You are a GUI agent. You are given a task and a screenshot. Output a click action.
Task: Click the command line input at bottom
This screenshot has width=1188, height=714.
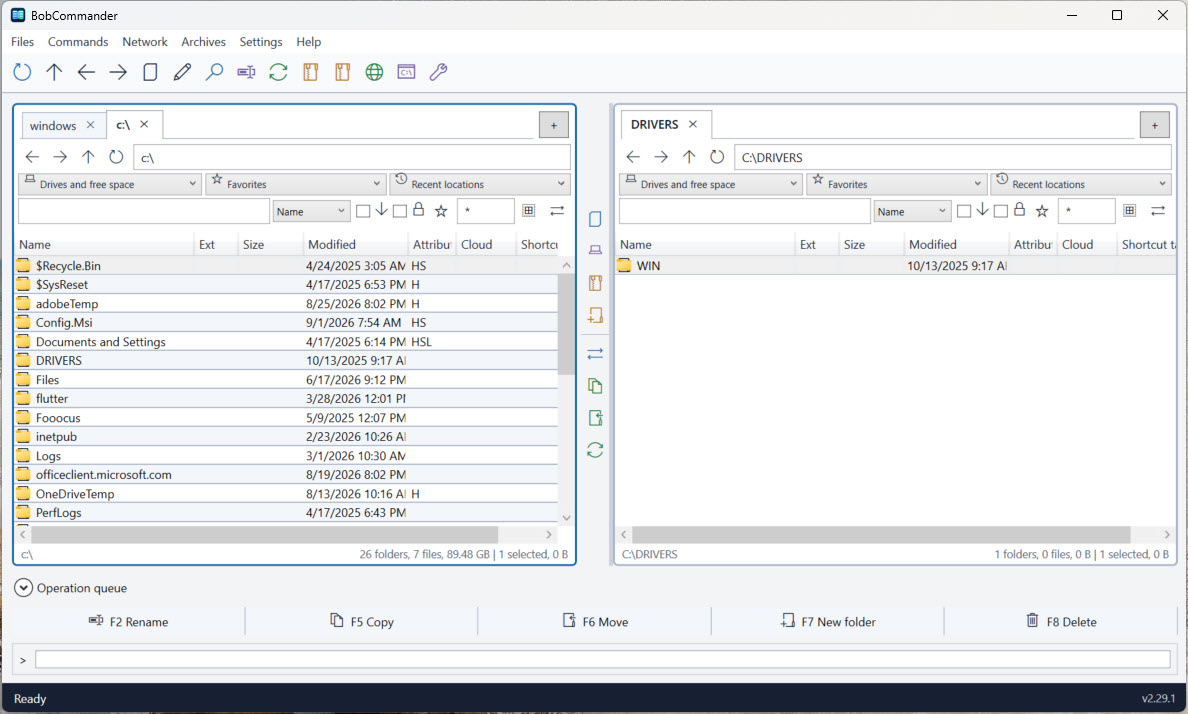click(602, 659)
